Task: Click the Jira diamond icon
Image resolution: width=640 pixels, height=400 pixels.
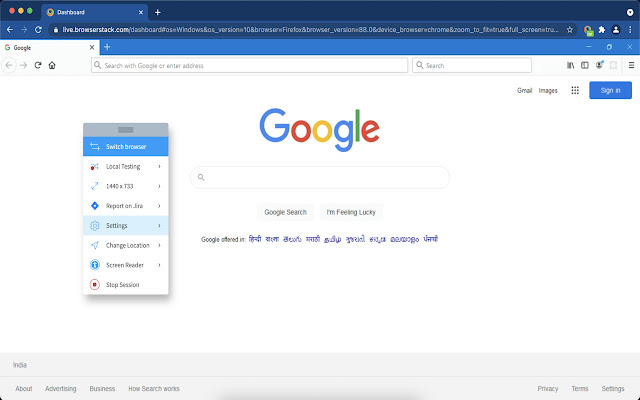Action: click(x=95, y=206)
